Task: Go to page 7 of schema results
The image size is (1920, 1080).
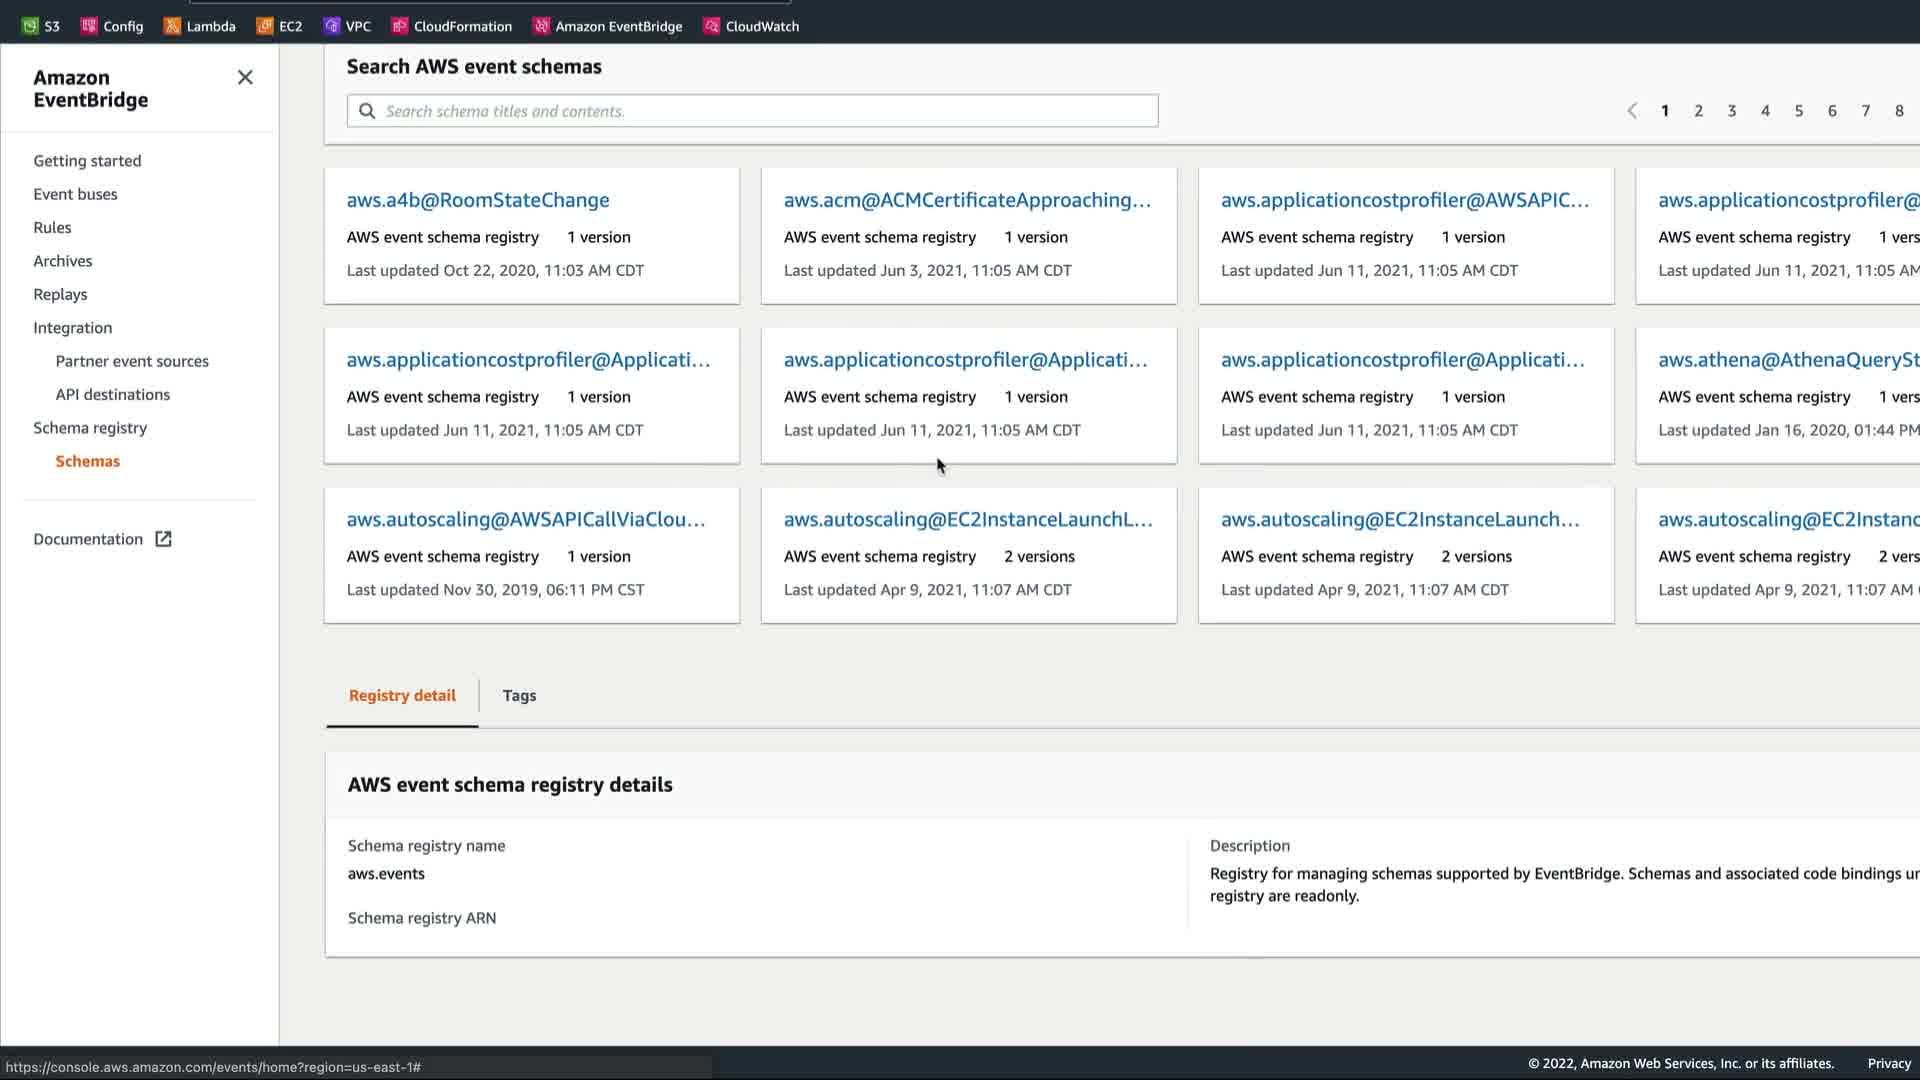Action: tap(1866, 111)
